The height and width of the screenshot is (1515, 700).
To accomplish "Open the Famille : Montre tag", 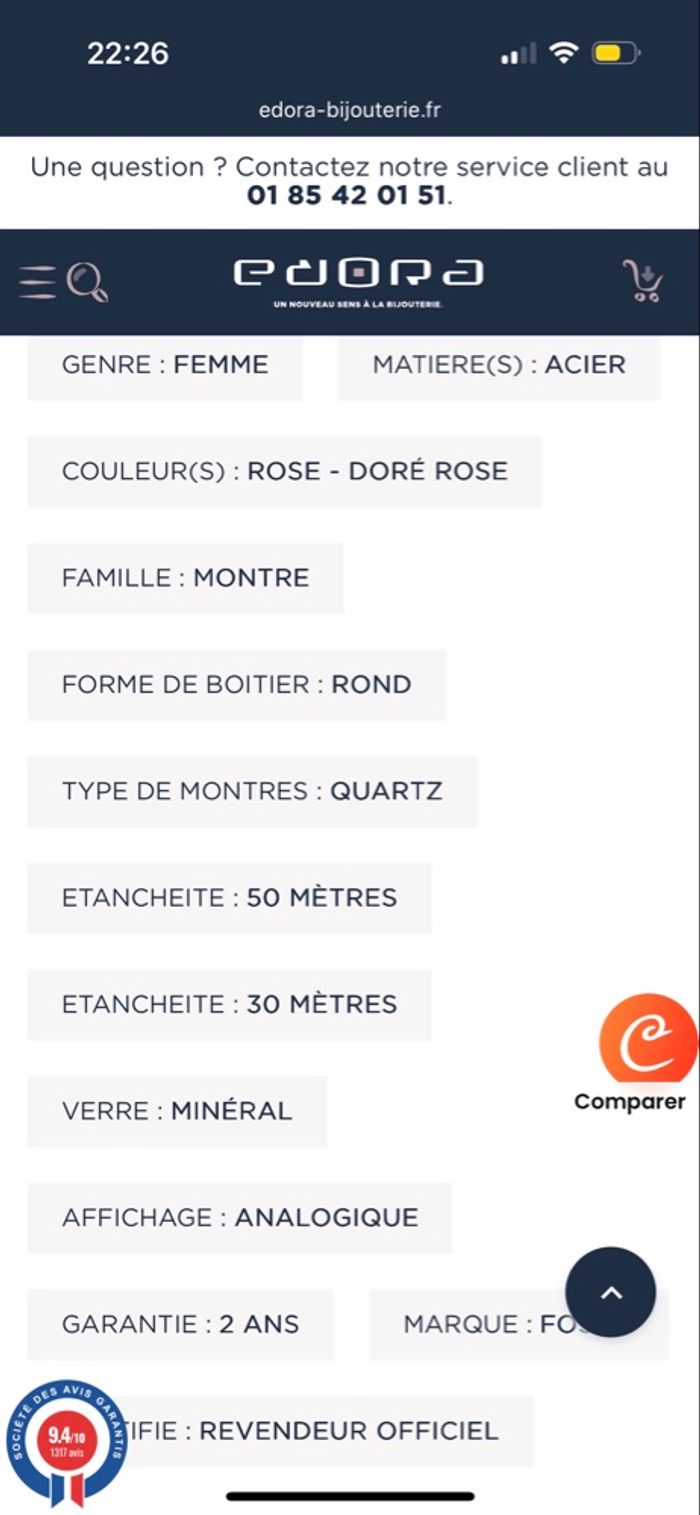I will tap(185, 578).
